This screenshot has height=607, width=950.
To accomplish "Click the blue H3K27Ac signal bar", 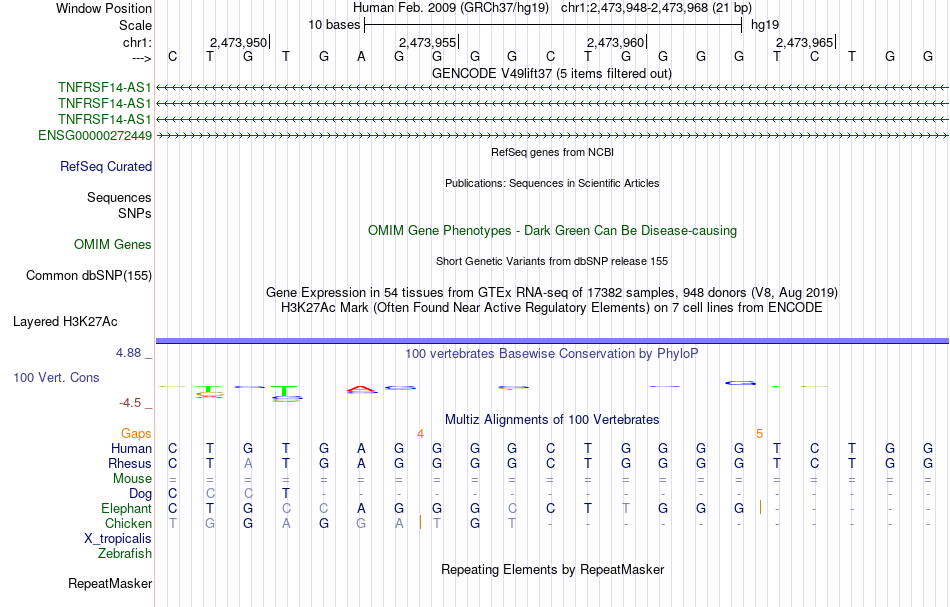I will (x=552, y=341).
